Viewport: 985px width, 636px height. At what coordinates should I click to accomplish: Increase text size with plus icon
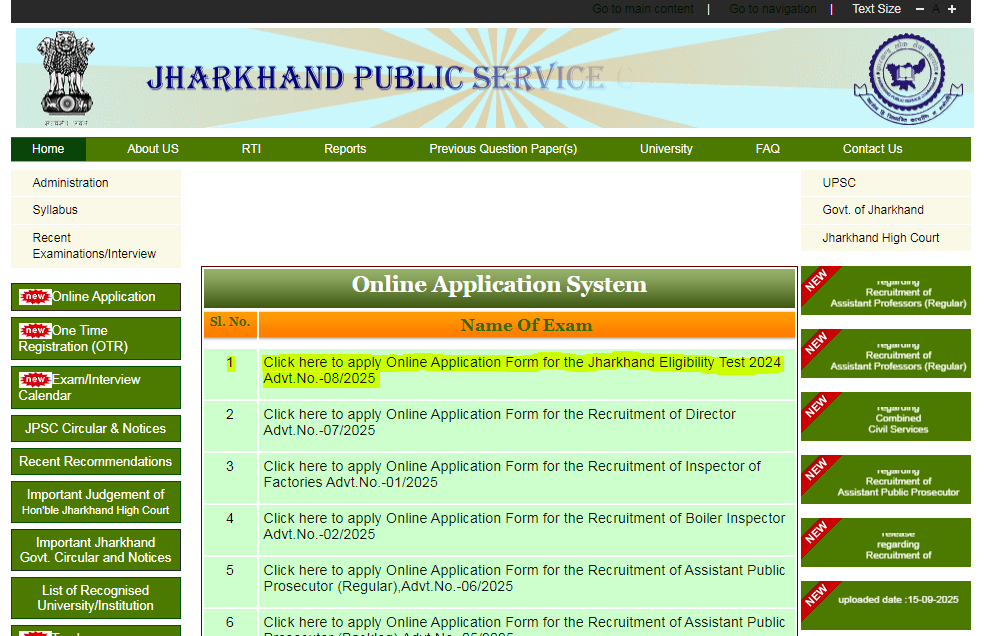(952, 9)
